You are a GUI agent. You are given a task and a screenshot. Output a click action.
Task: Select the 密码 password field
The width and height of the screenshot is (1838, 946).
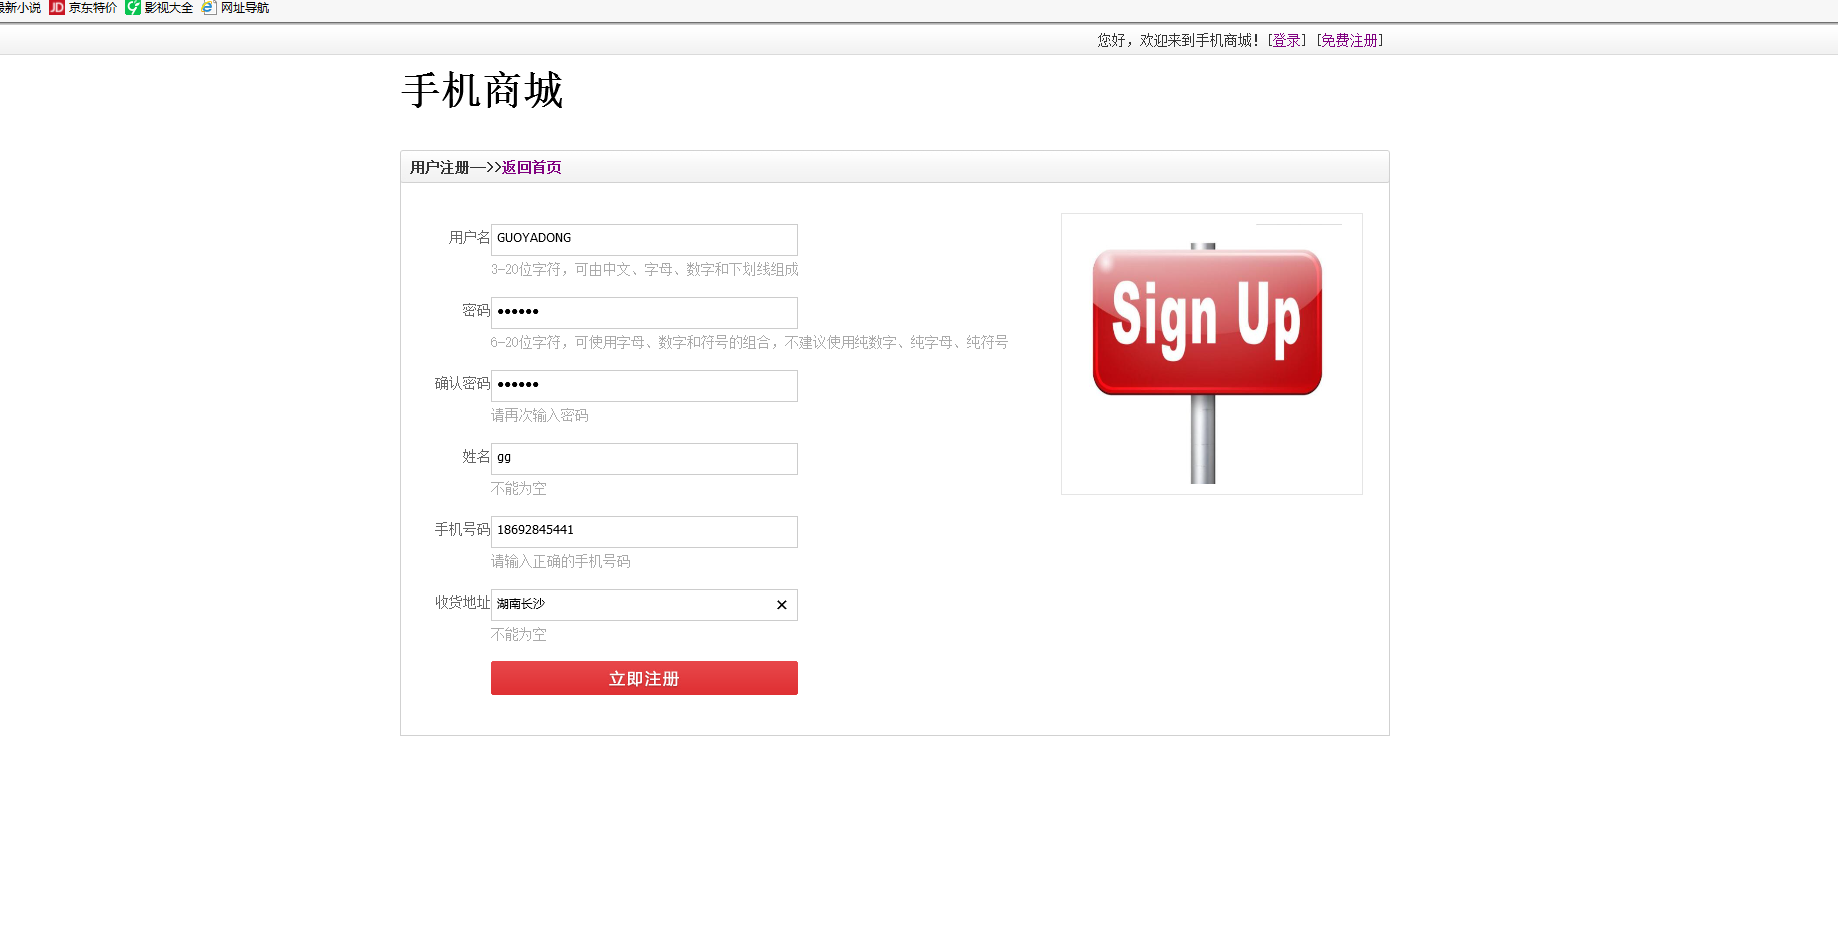coord(644,313)
